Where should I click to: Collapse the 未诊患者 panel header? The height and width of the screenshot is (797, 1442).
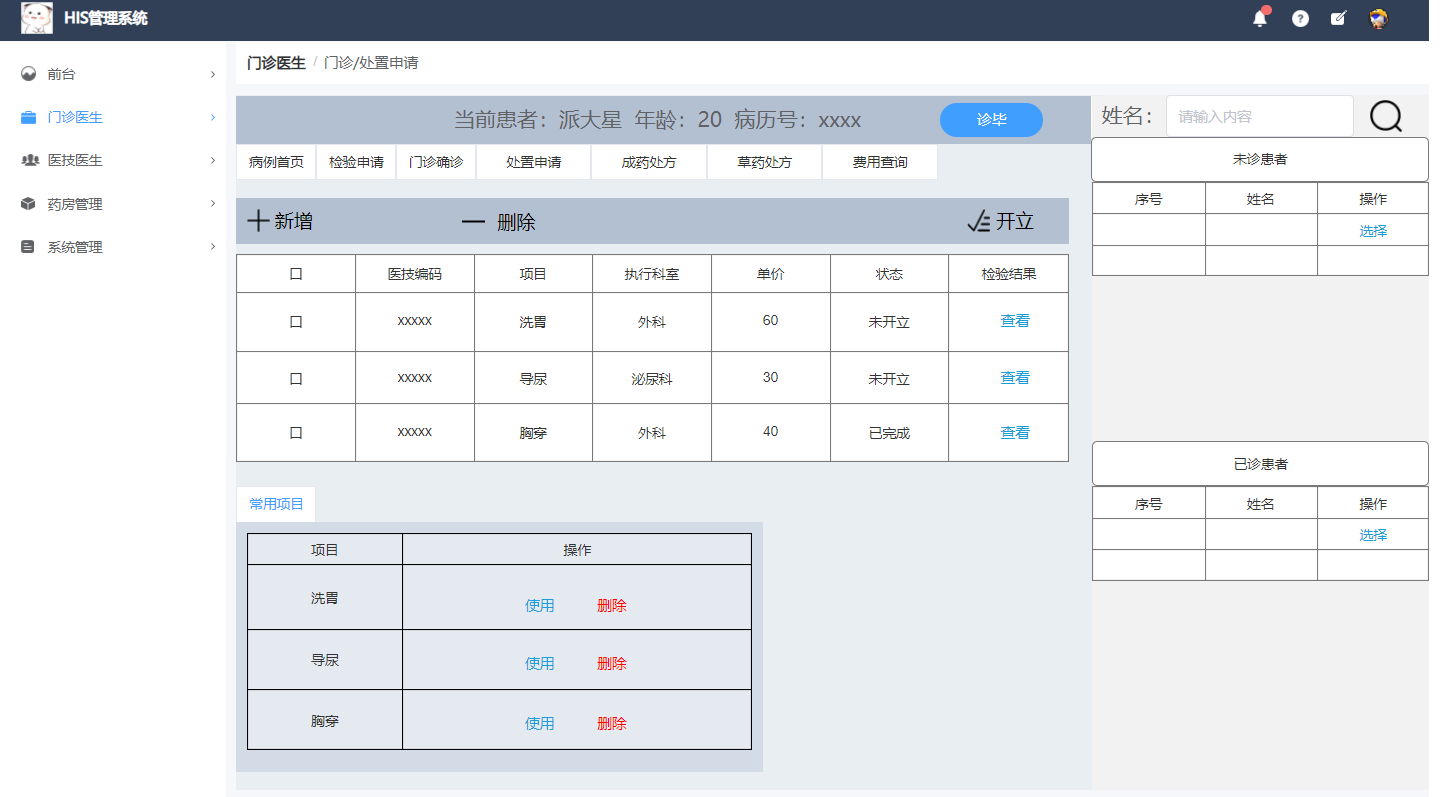click(x=1260, y=160)
